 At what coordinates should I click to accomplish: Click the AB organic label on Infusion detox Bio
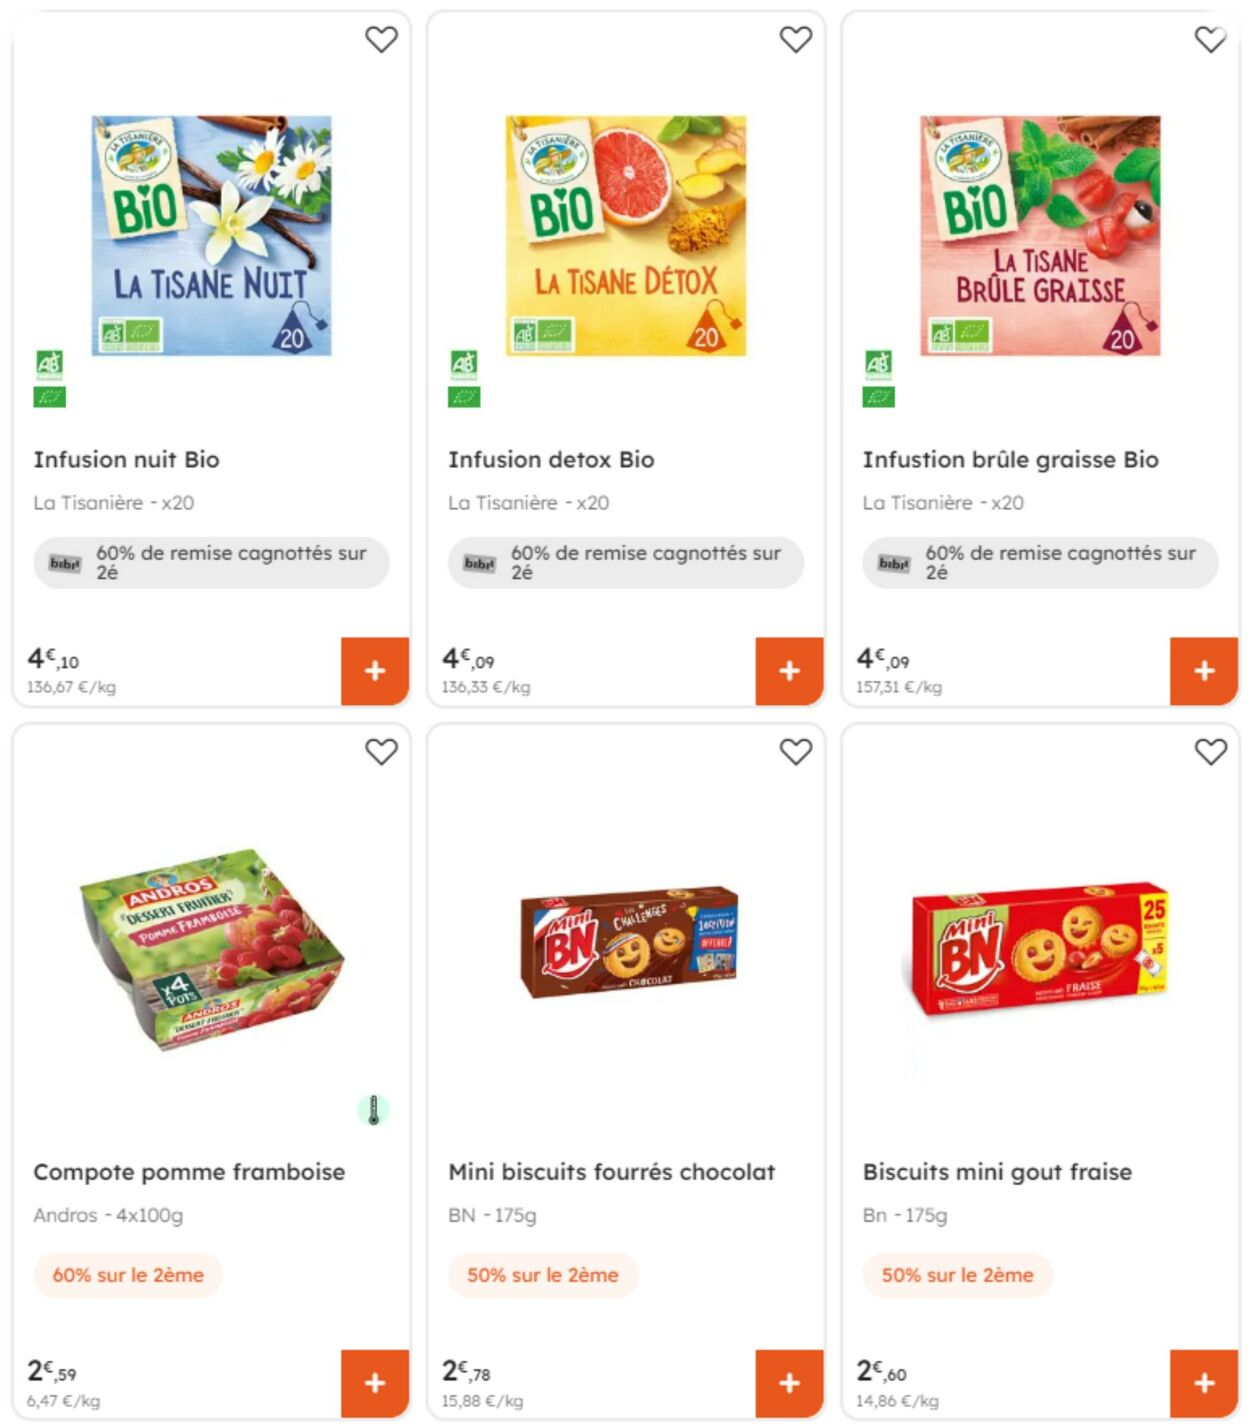tap(464, 365)
